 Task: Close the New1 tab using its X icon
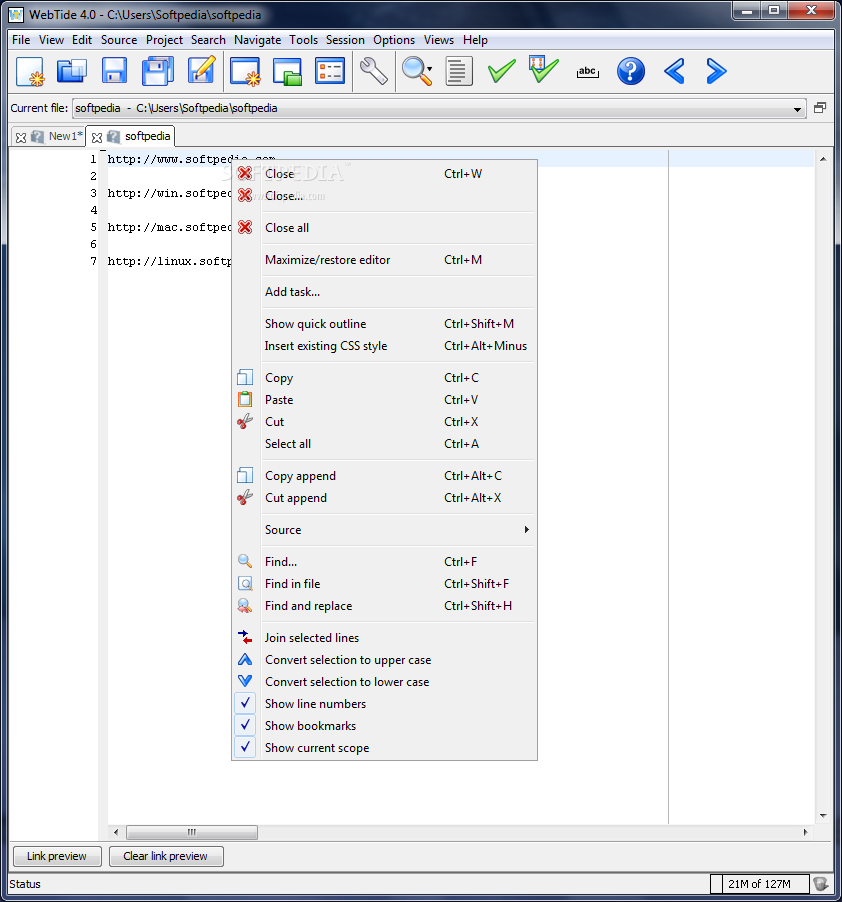point(21,137)
